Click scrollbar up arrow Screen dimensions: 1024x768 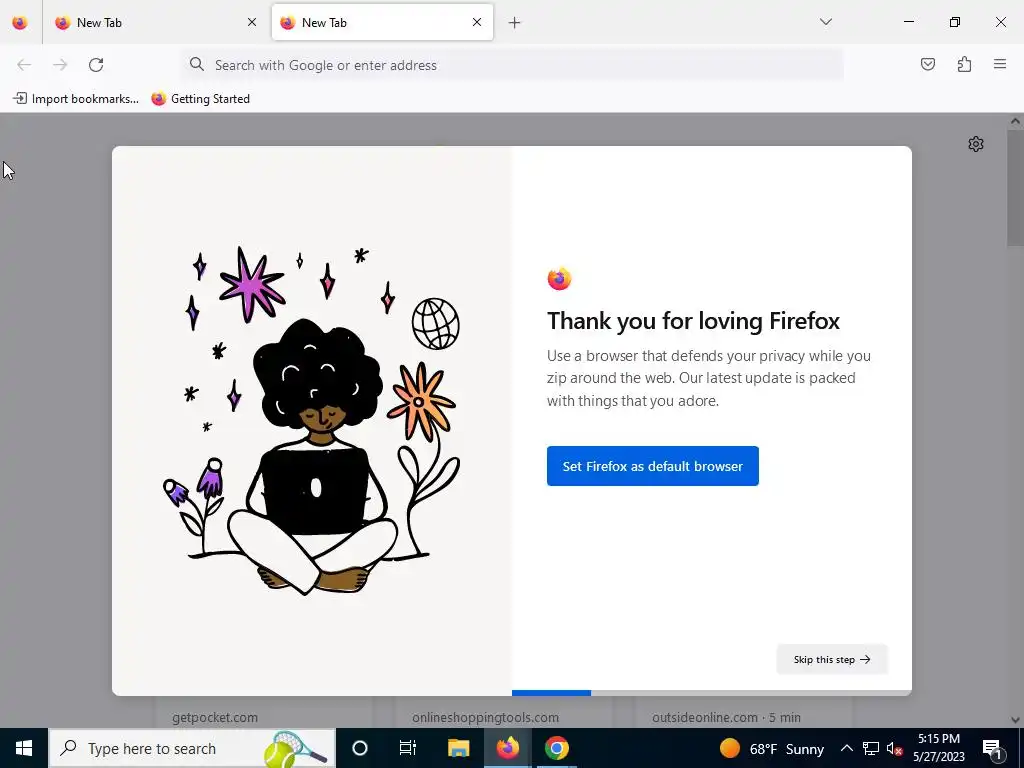(x=1016, y=121)
